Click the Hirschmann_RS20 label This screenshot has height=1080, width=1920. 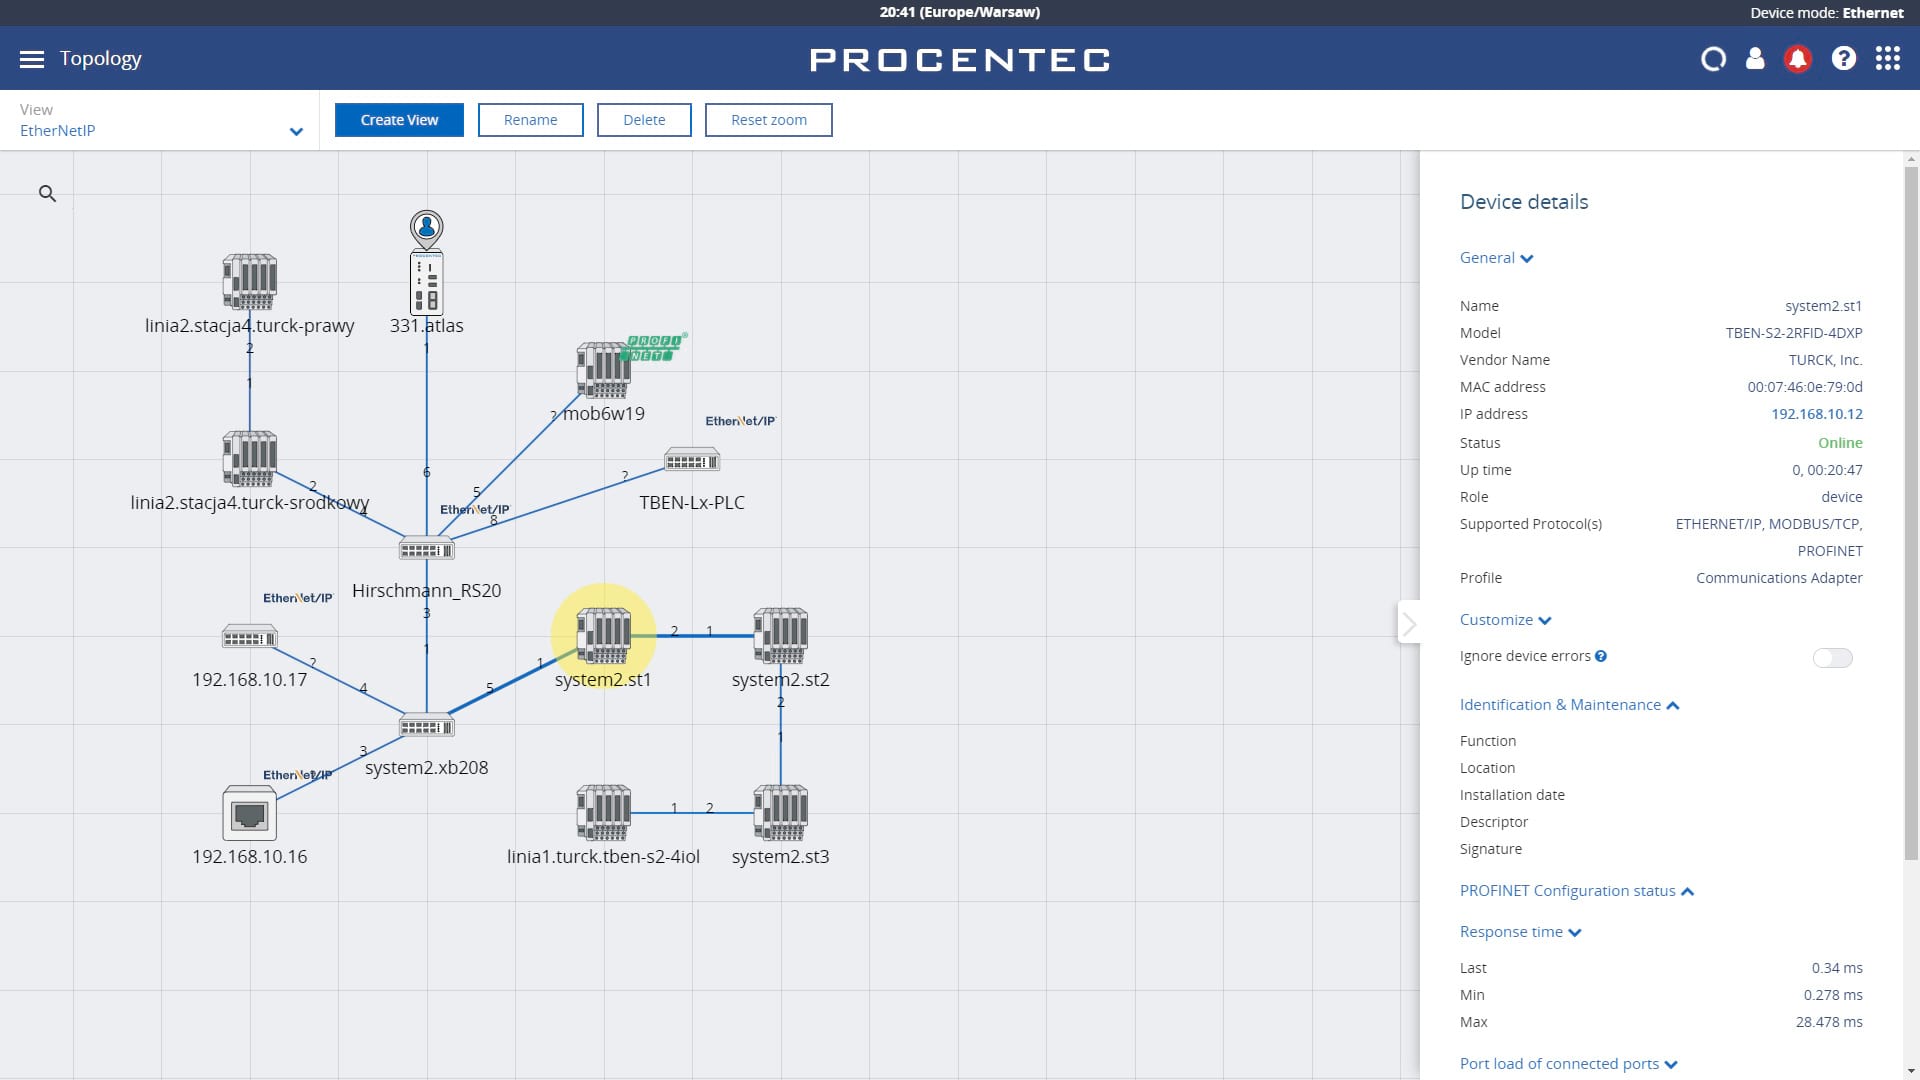(x=426, y=591)
